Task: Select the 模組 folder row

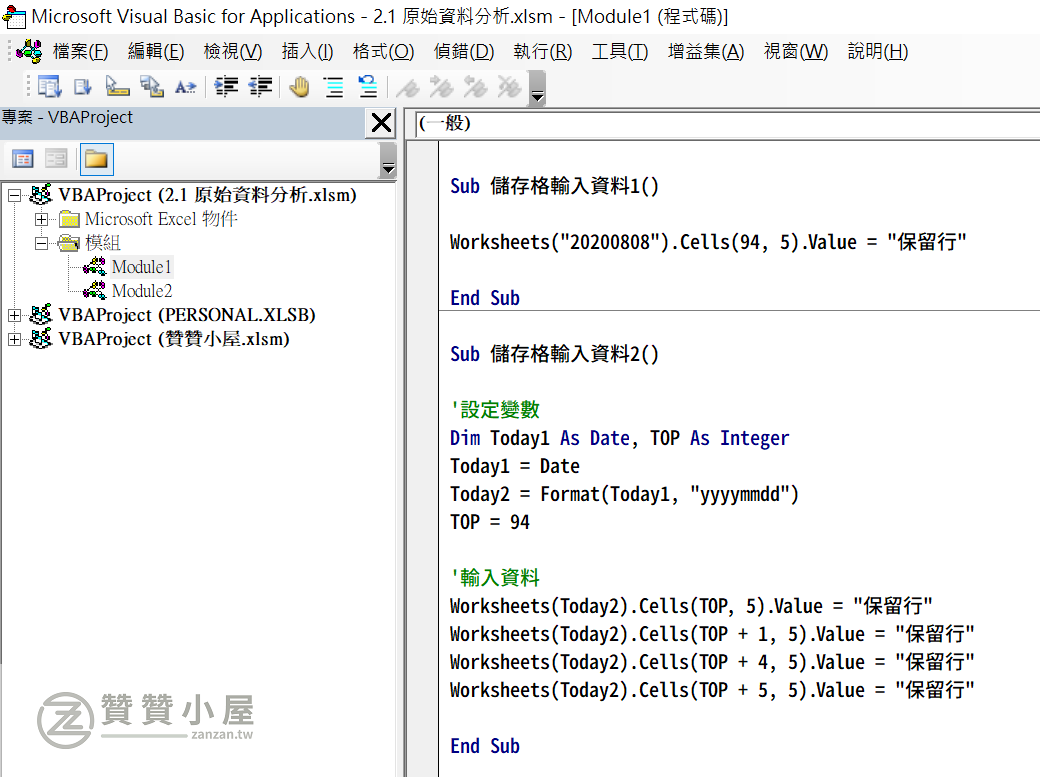Action: (102, 243)
